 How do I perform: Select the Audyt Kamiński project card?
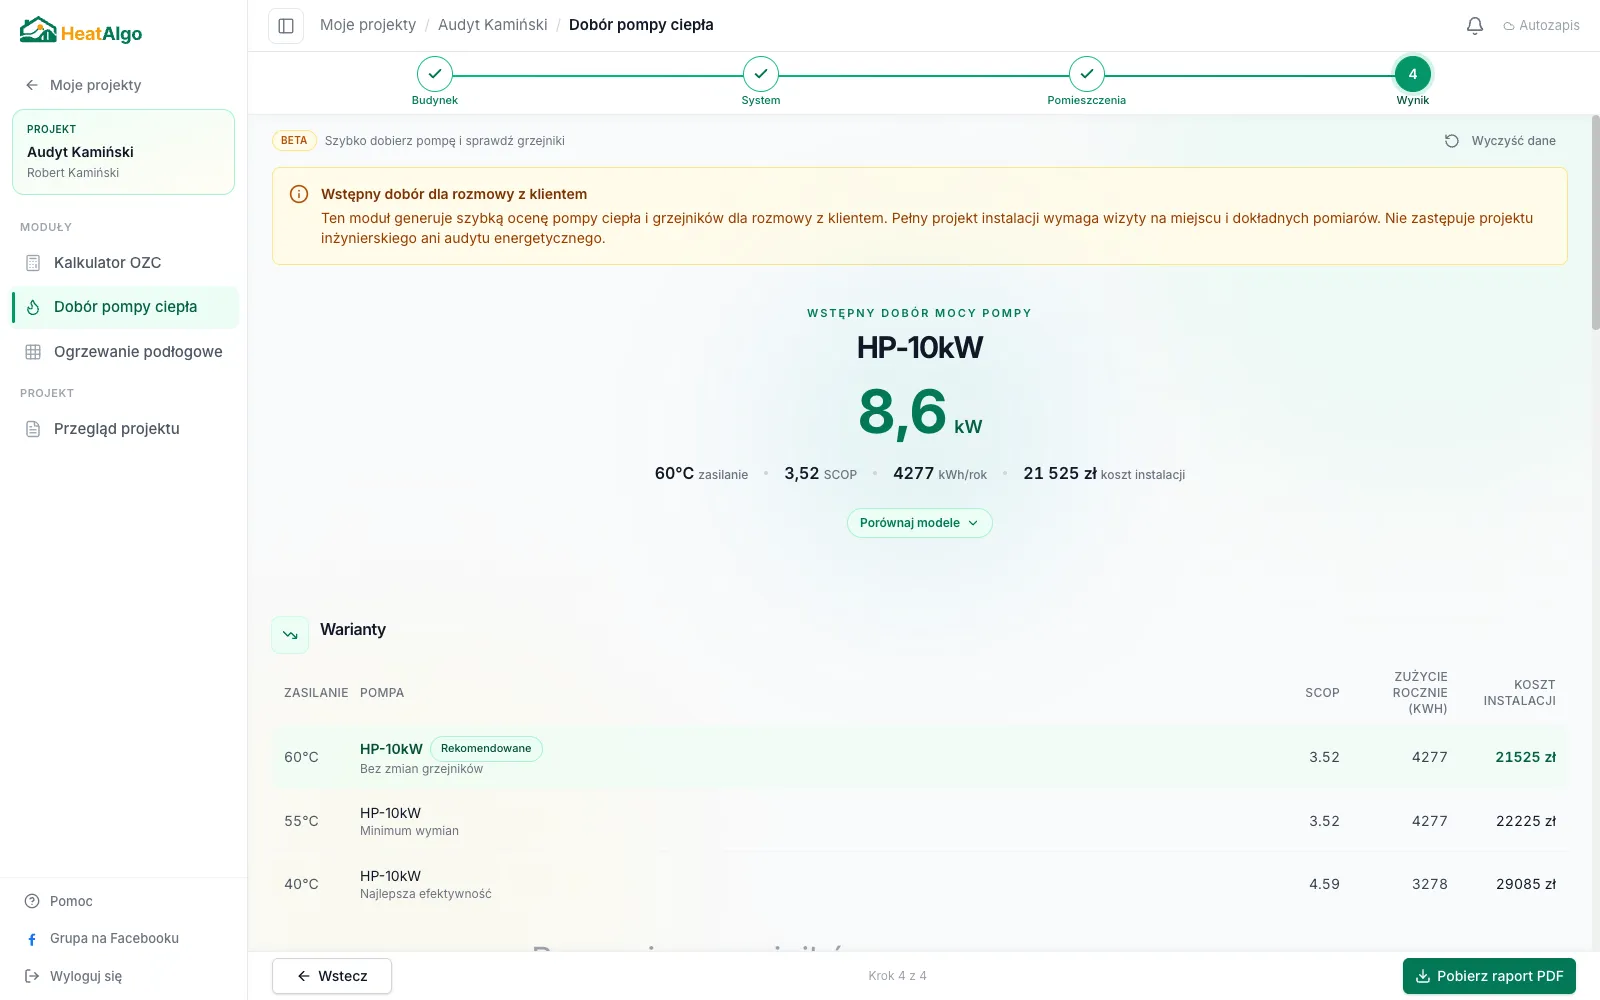pos(123,152)
